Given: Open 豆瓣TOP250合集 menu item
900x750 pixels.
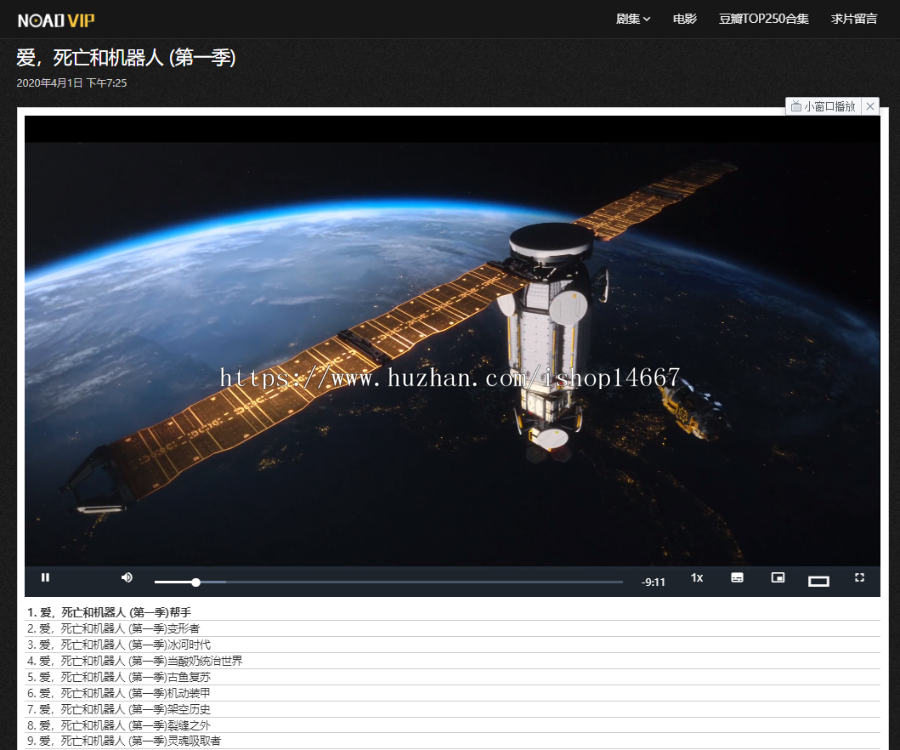Looking at the screenshot, I should coord(763,19).
